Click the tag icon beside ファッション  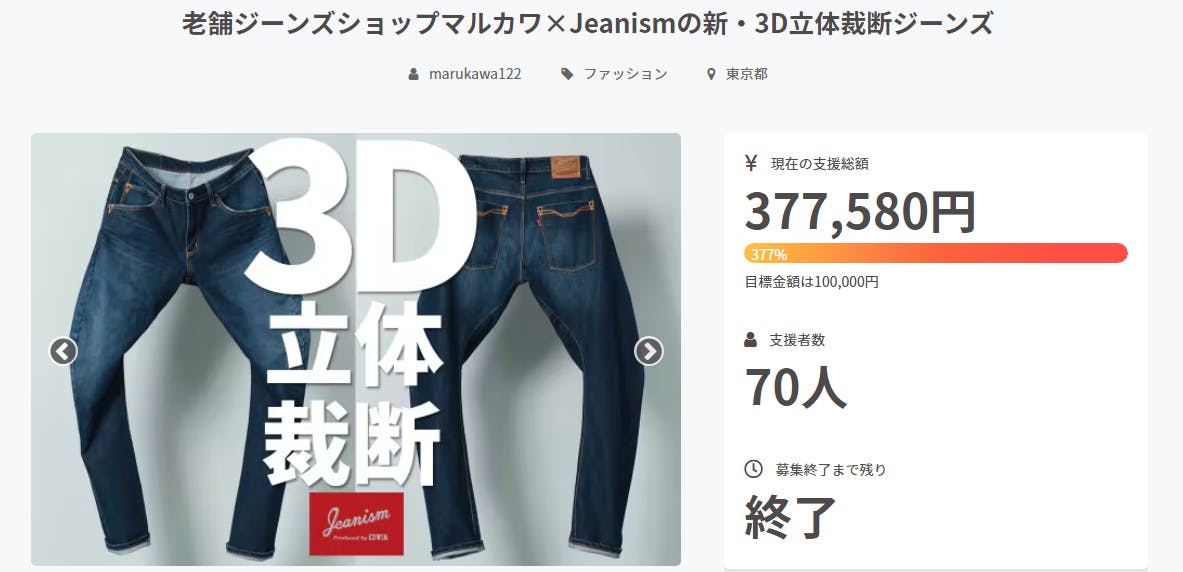tap(567, 74)
